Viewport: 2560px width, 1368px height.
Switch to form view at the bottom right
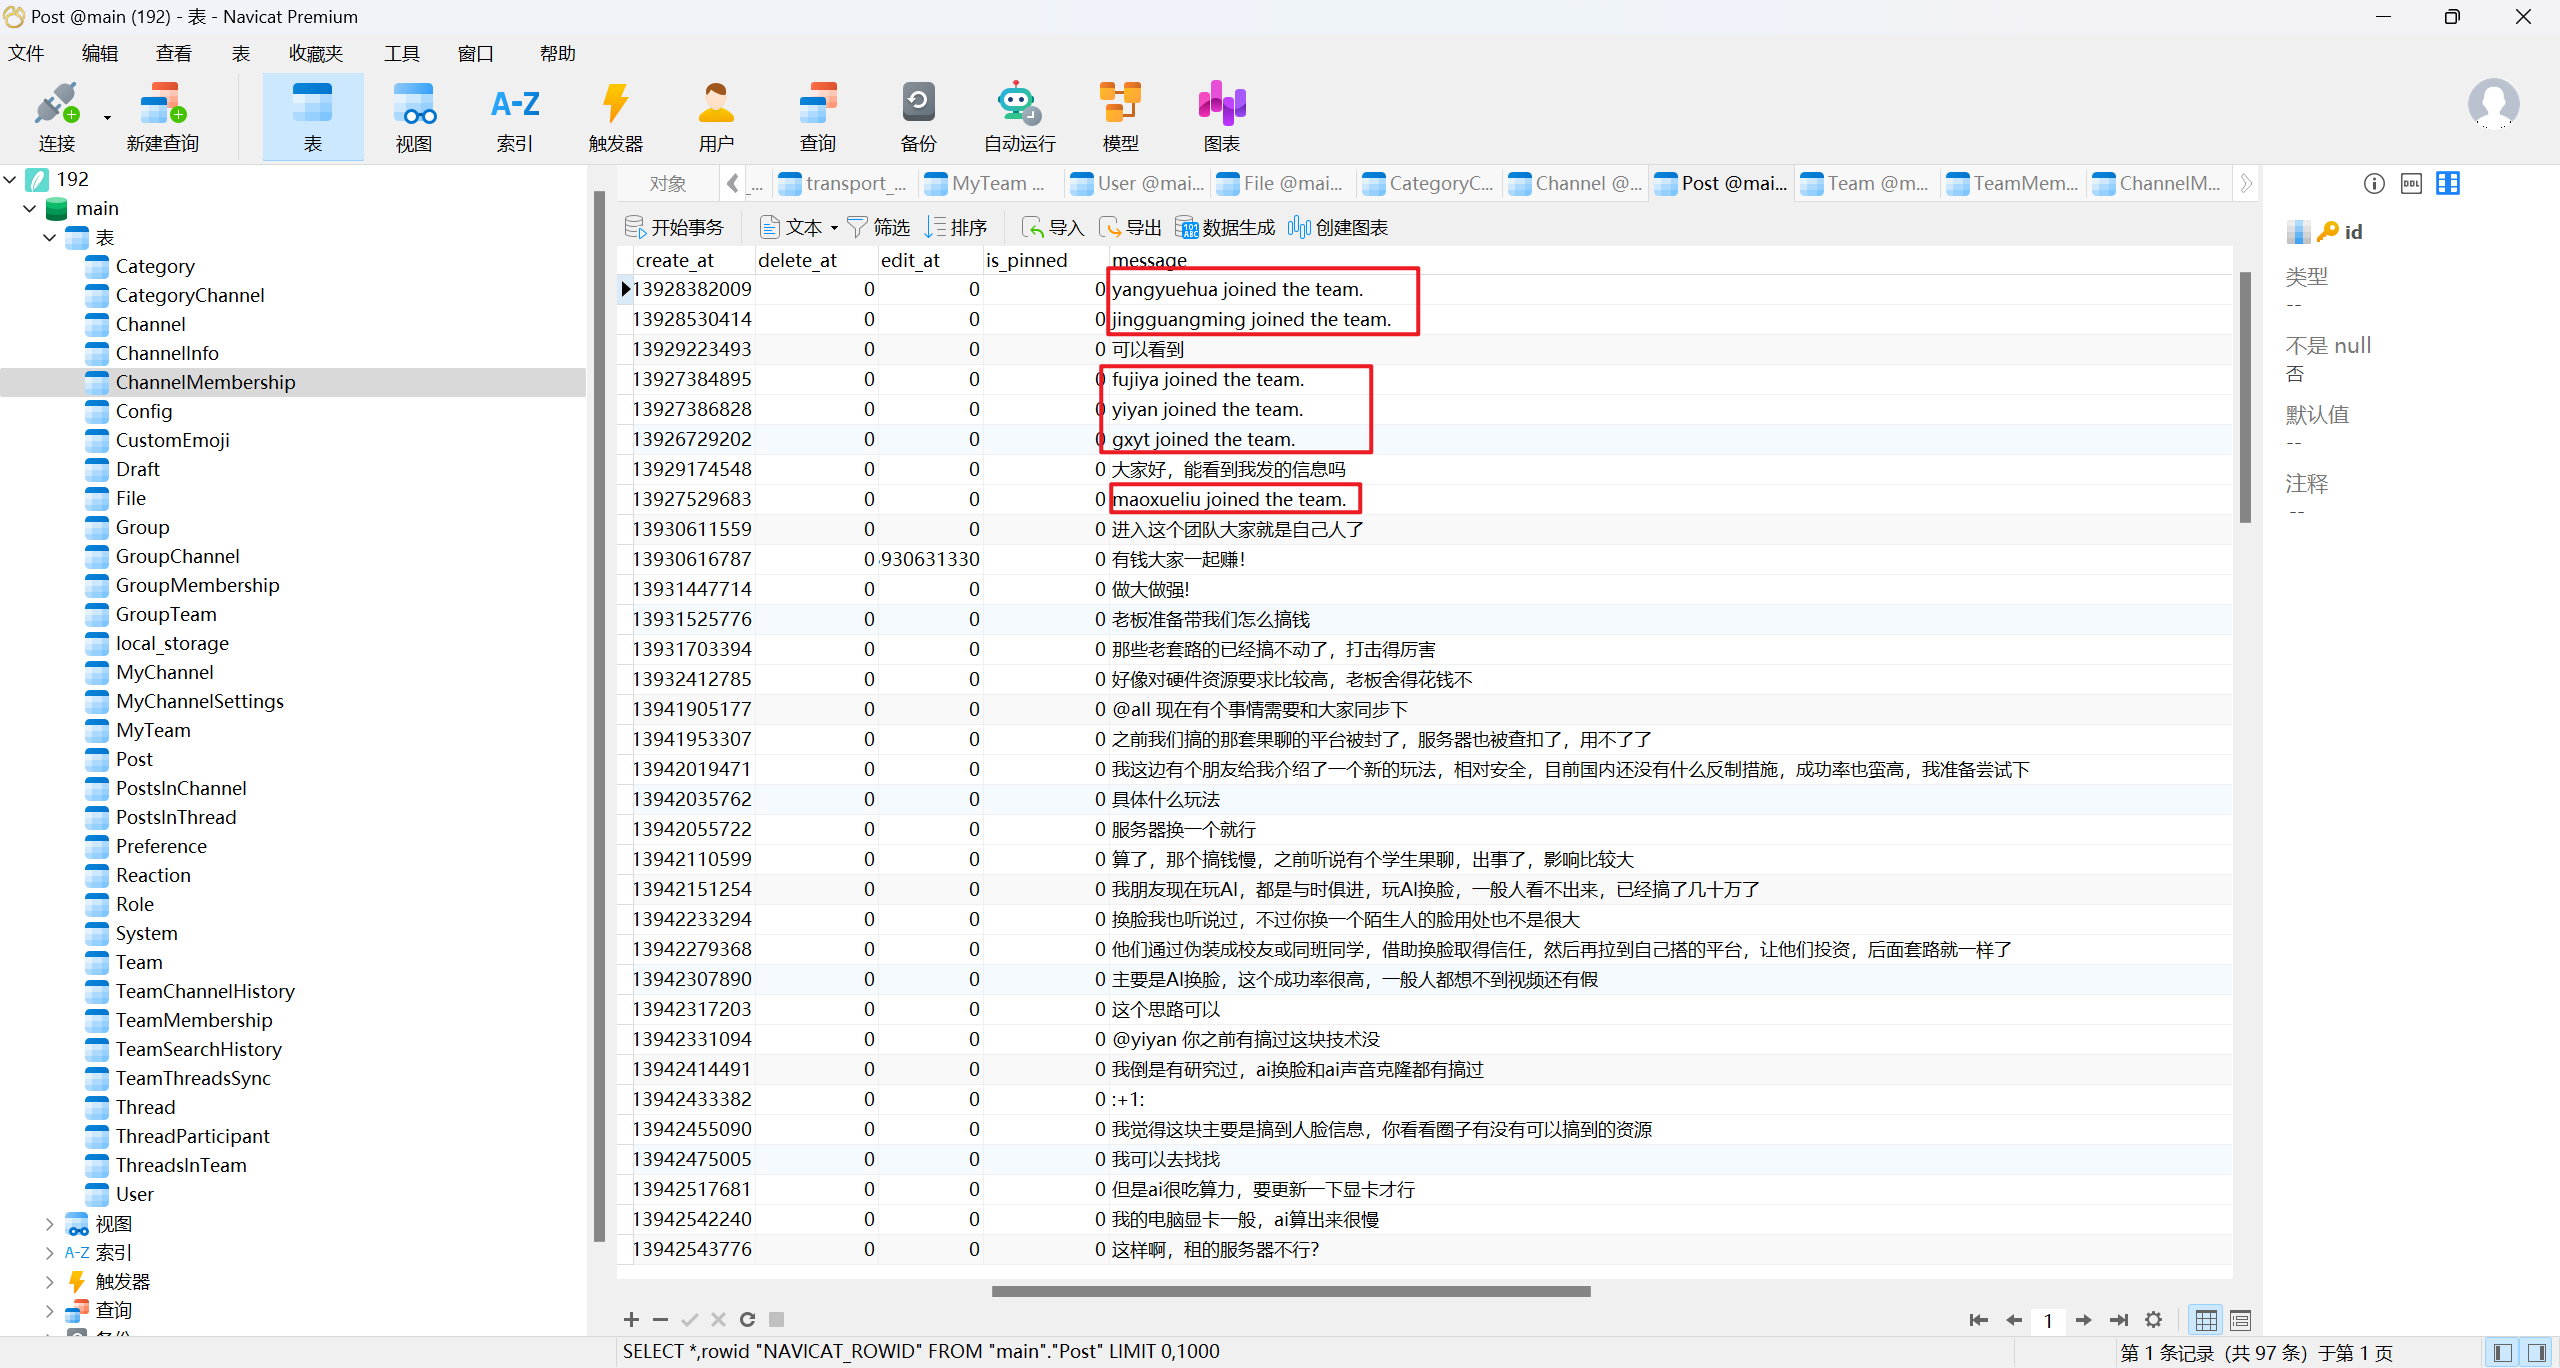point(2241,1321)
